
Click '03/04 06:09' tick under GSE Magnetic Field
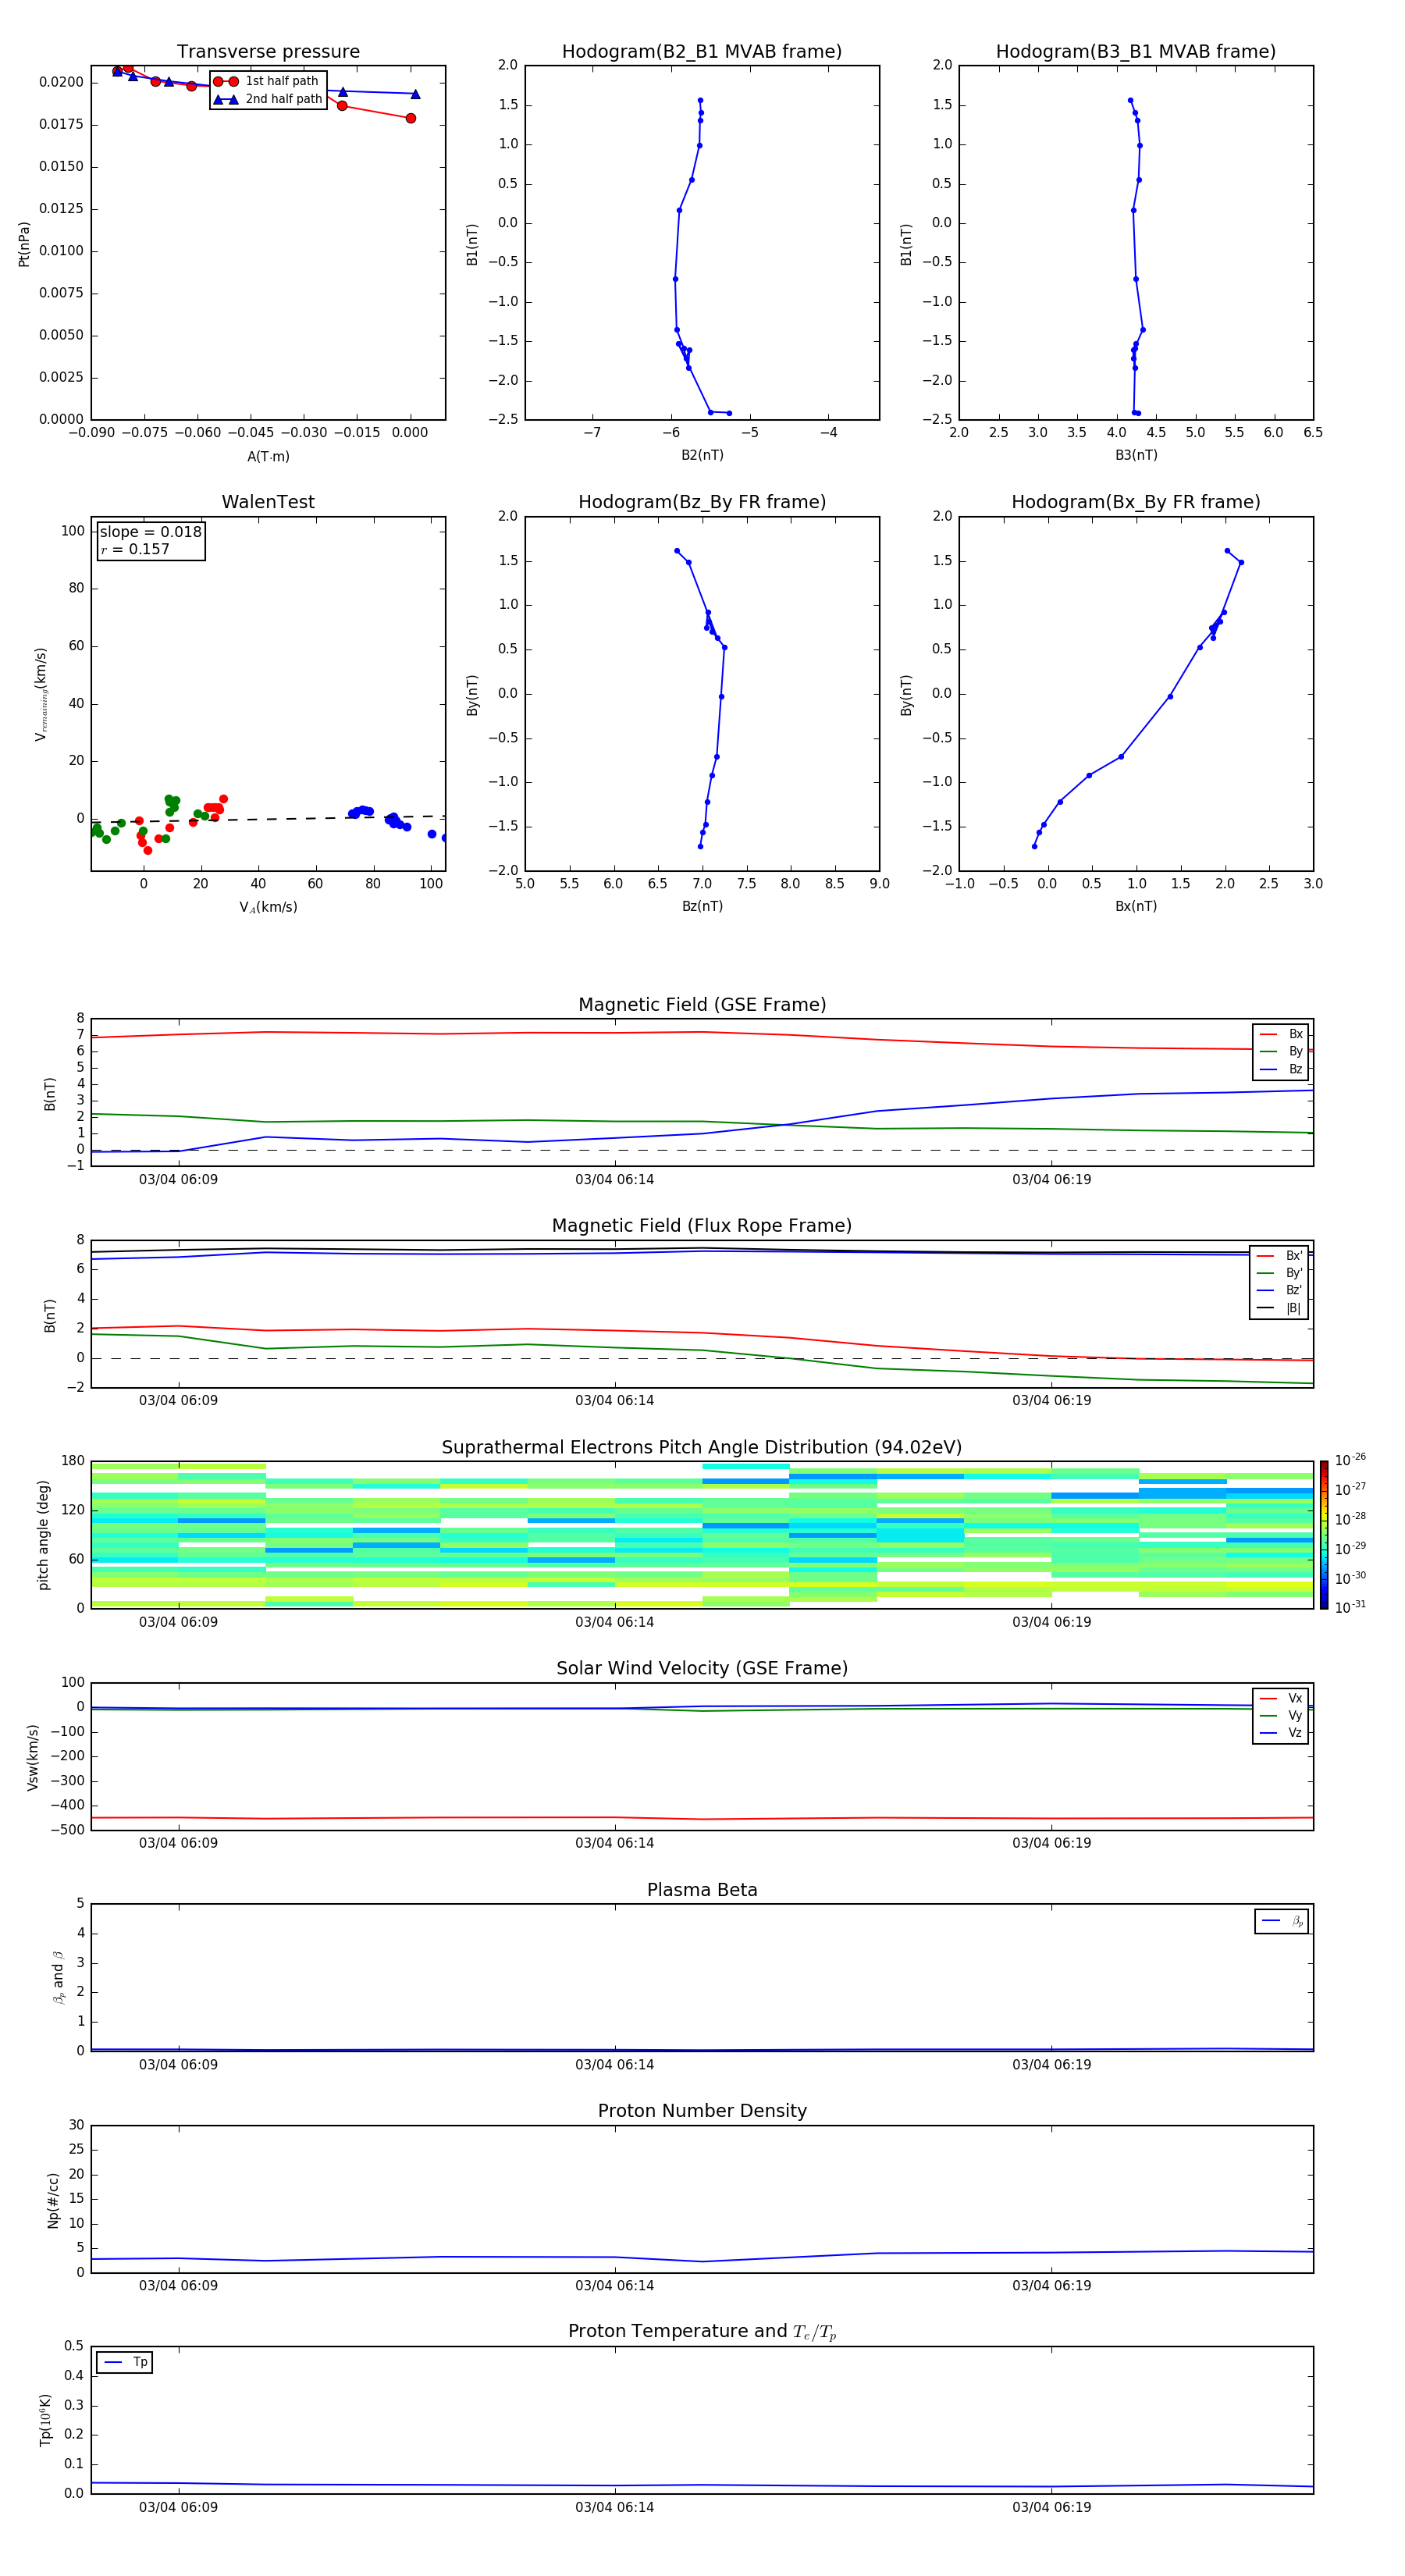pos(178,1179)
